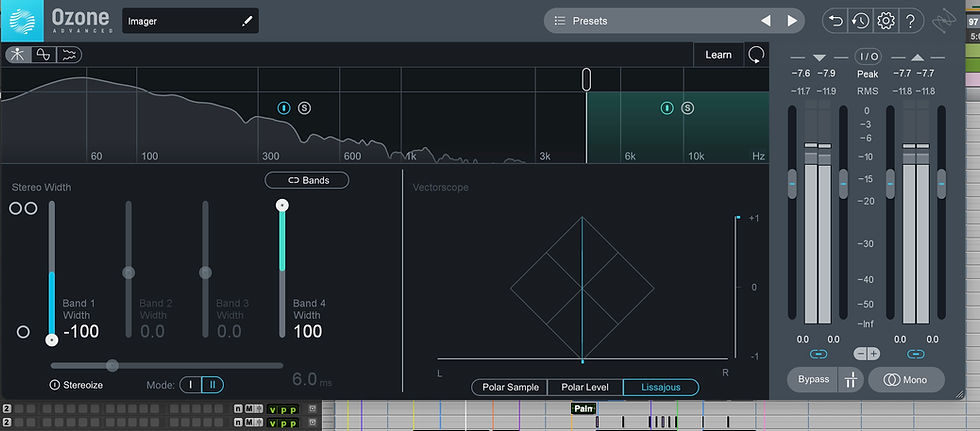Solo the low-mid band with its S icon

pos(304,108)
